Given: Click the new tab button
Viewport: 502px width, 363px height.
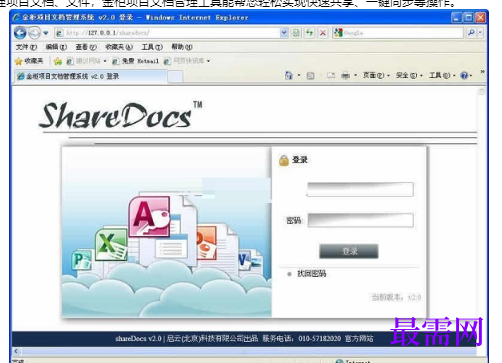Looking at the screenshot, I should (175, 77).
